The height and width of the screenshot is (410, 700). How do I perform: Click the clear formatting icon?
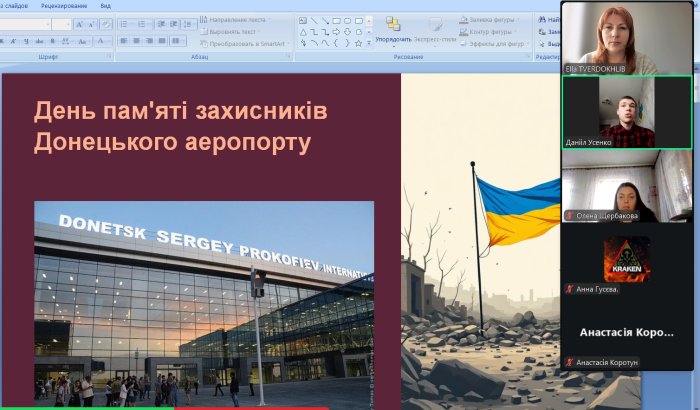[107, 23]
